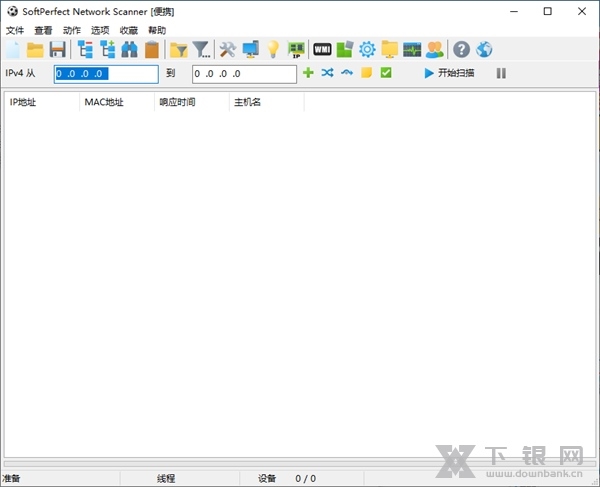Viewport: 600px width, 487px height.
Task: Click the MAC地址 column header
Action: click(x=102, y=102)
